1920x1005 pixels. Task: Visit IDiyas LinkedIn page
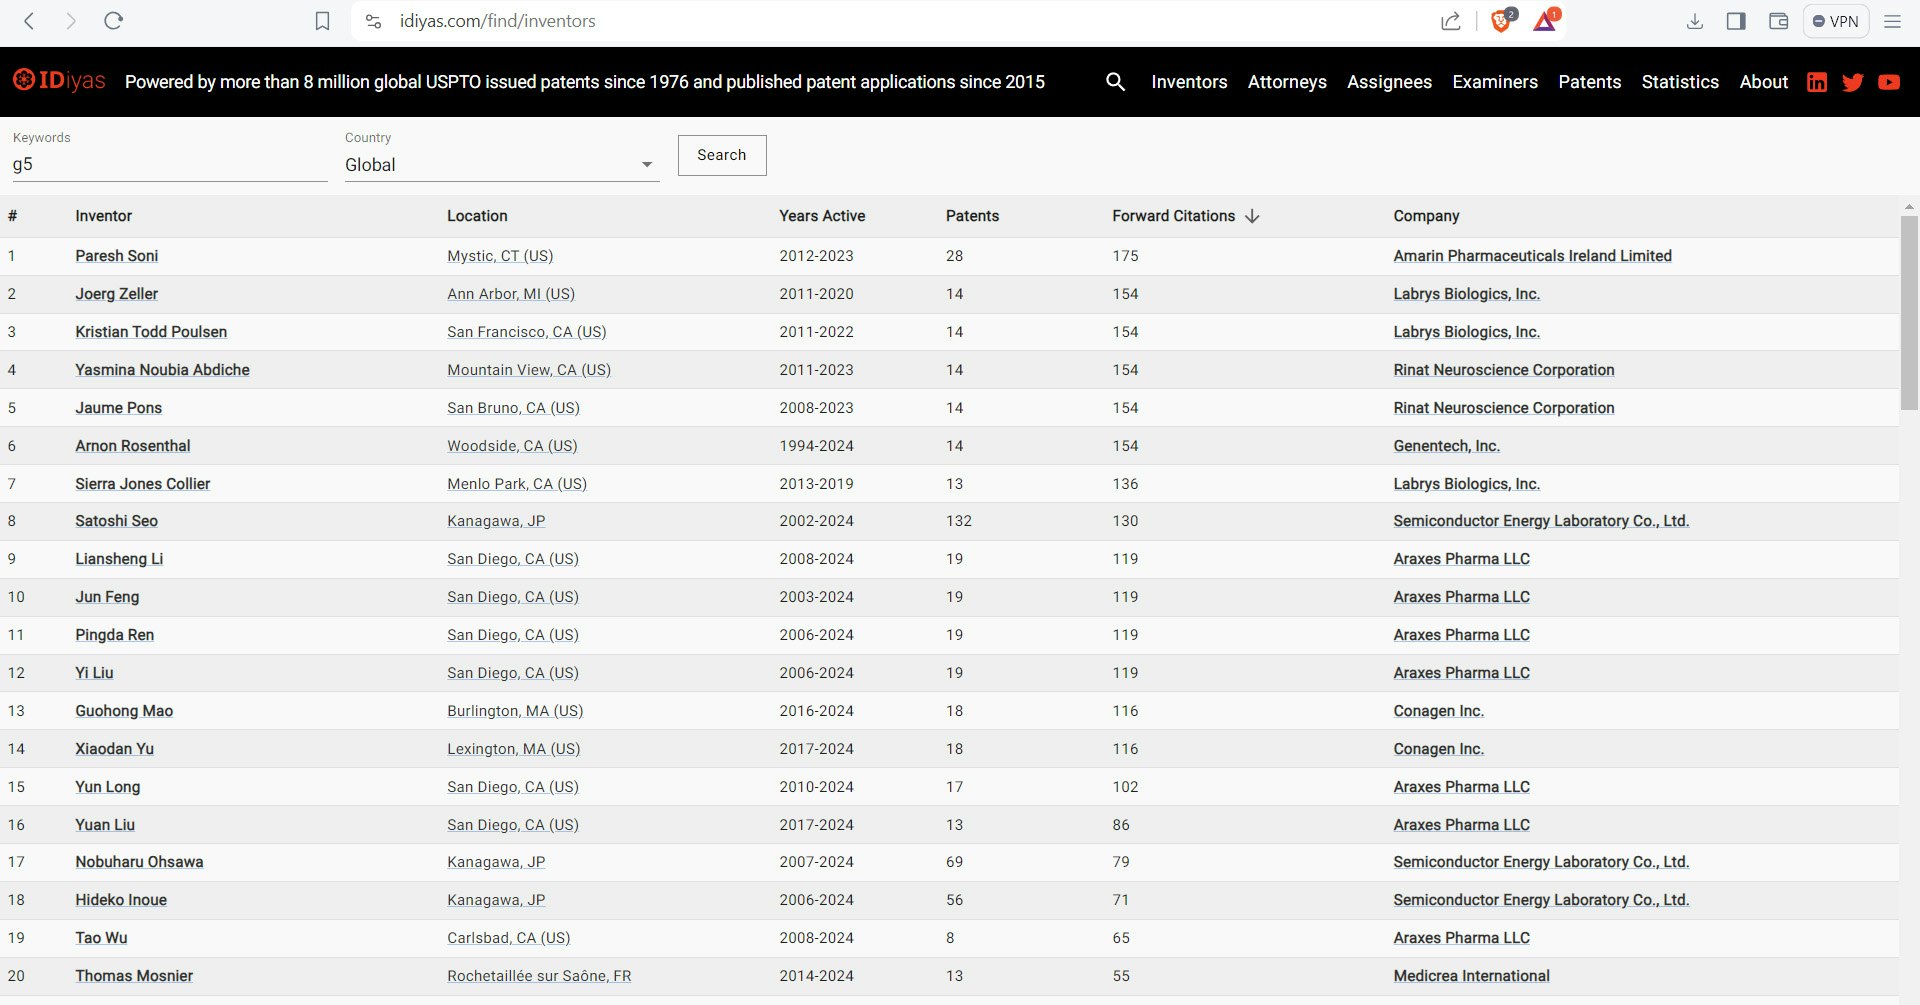pyautogui.click(x=1817, y=82)
